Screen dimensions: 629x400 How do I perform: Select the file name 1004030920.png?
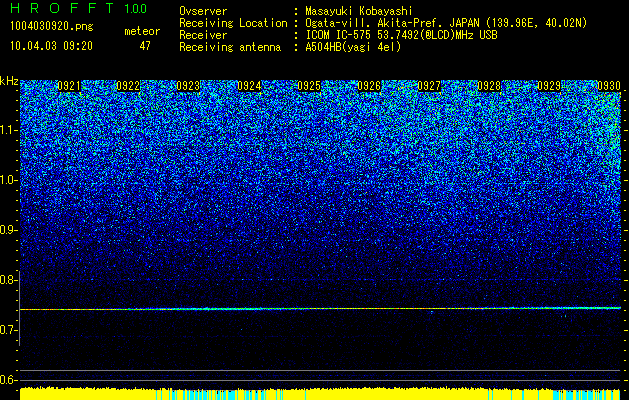point(52,27)
